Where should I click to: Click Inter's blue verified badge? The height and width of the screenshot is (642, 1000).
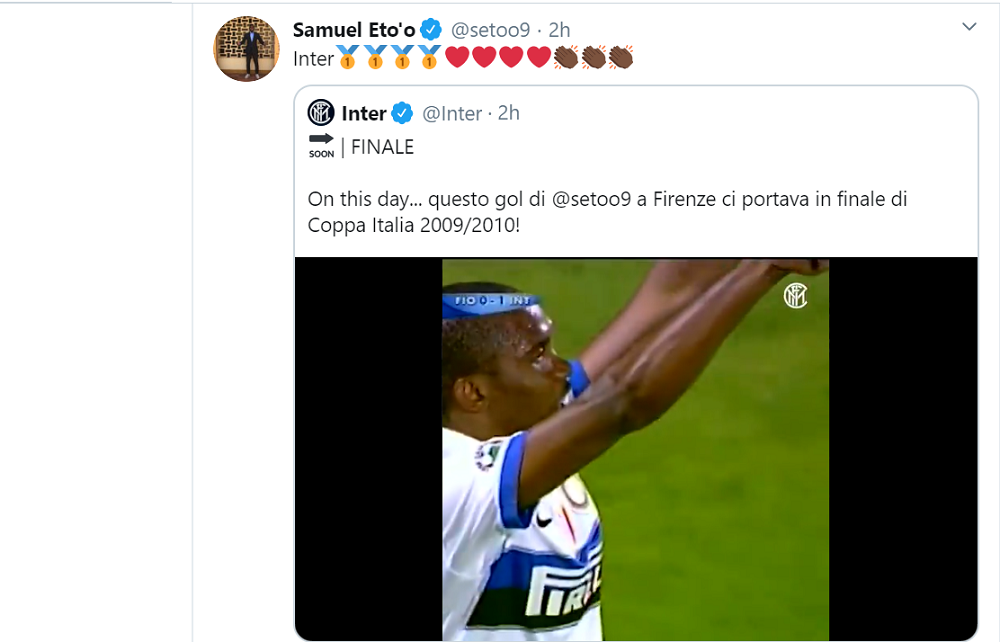[x=402, y=113]
